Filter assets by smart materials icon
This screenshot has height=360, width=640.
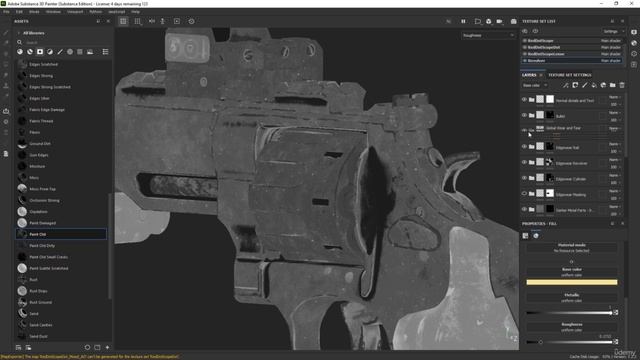pos(30,52)
